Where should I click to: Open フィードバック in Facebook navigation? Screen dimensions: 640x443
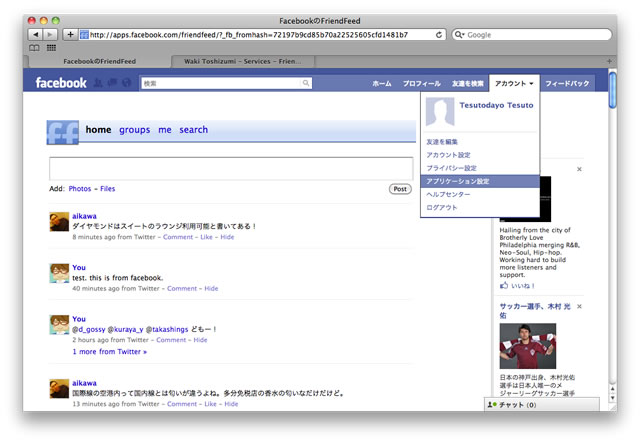click(567, 83)
